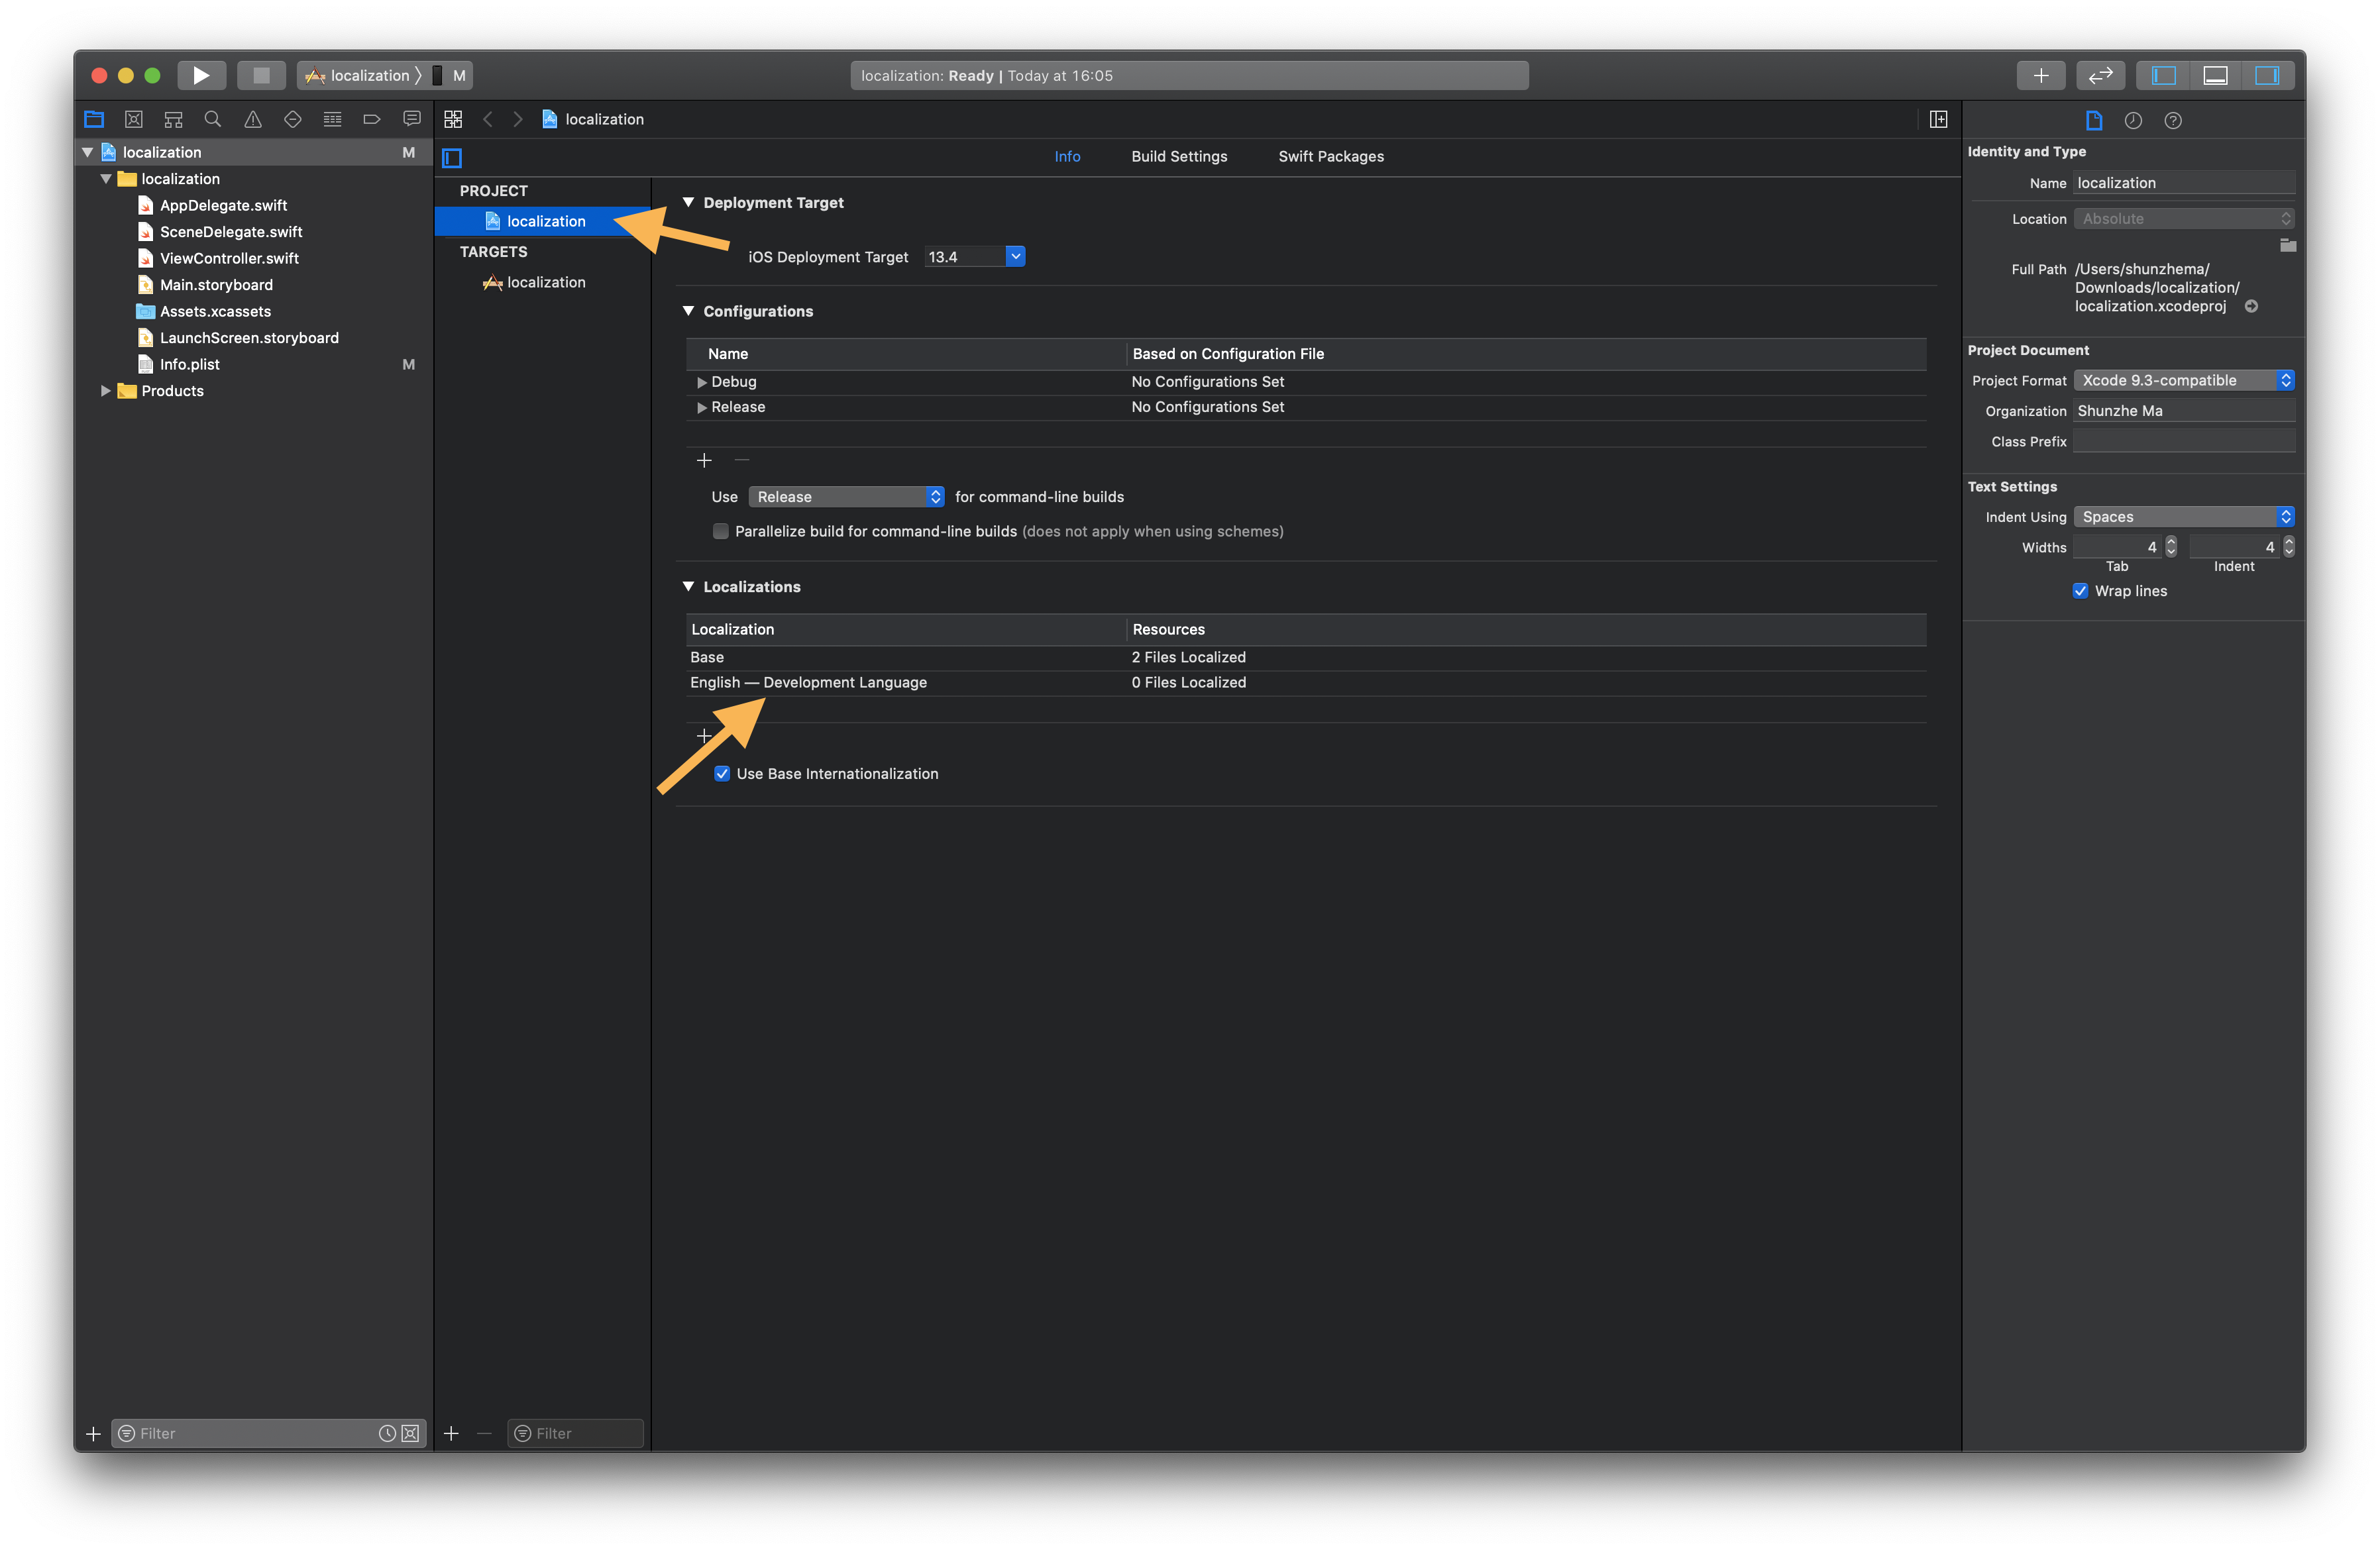This screenshot has width=2380, height=1550.
Task: Go forward in editor history
Action: point(517,119)
